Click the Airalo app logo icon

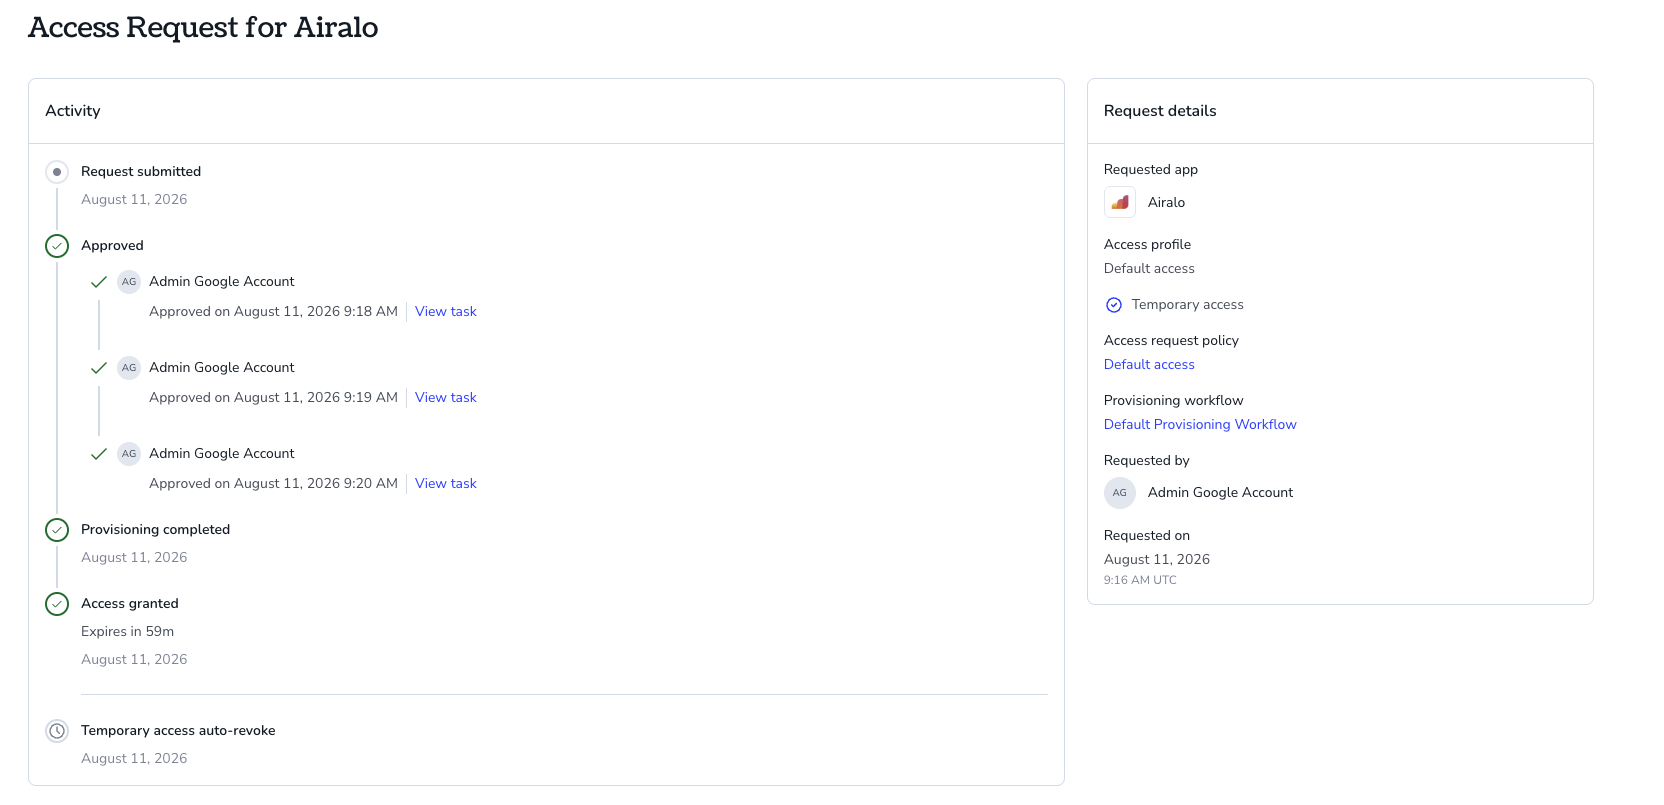coord(1120,202)
